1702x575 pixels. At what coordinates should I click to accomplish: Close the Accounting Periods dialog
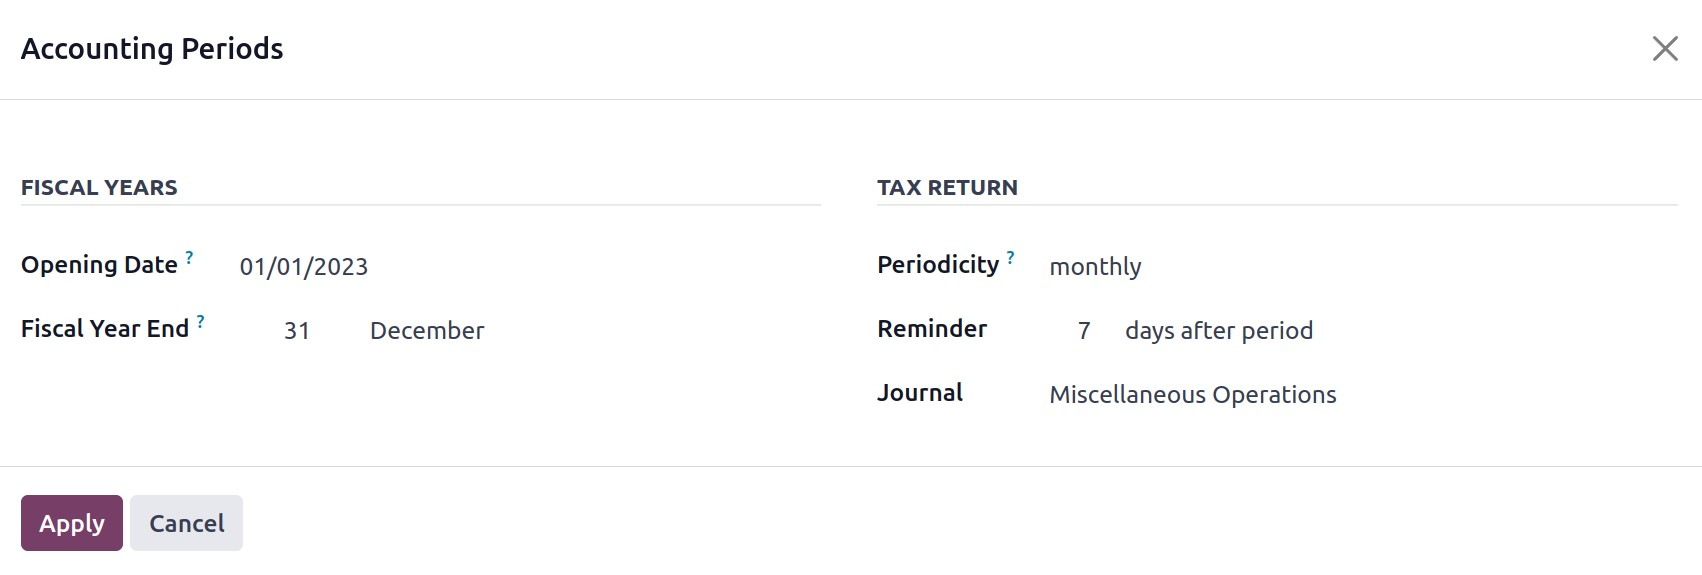1665,49
